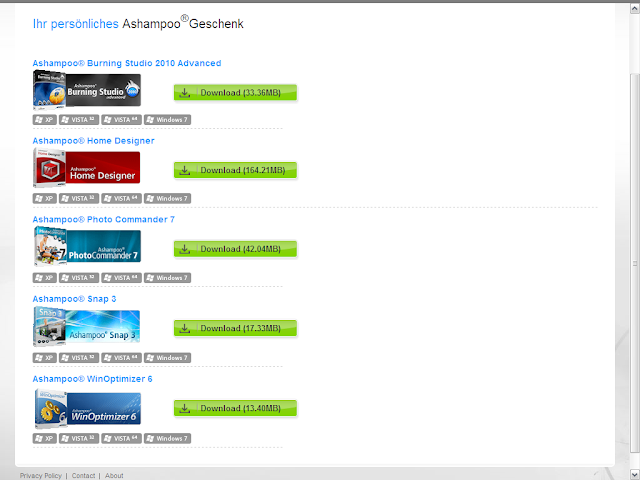Screen dimensions: 640x480
Task: Click the 'Ihr persönliches Ashampoo Geschenk' heading
Action: click(x=138, y=23)
